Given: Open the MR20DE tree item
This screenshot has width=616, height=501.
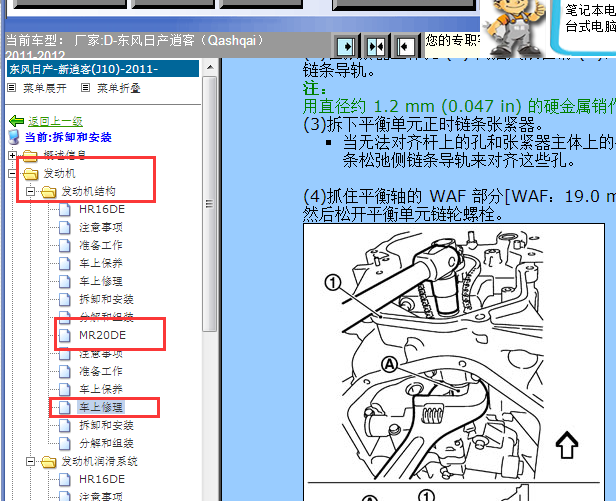Looking at the screenshot, I should 103,335.
